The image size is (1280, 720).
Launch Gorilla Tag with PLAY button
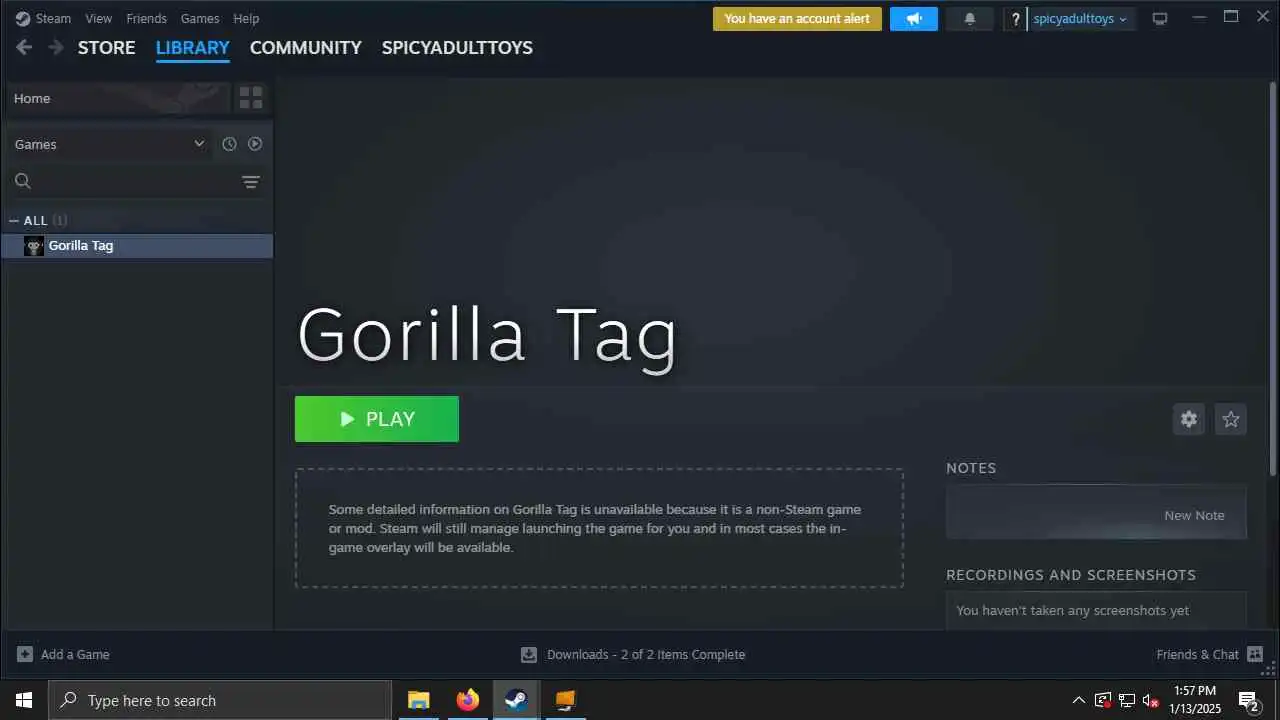pos(377,419)
